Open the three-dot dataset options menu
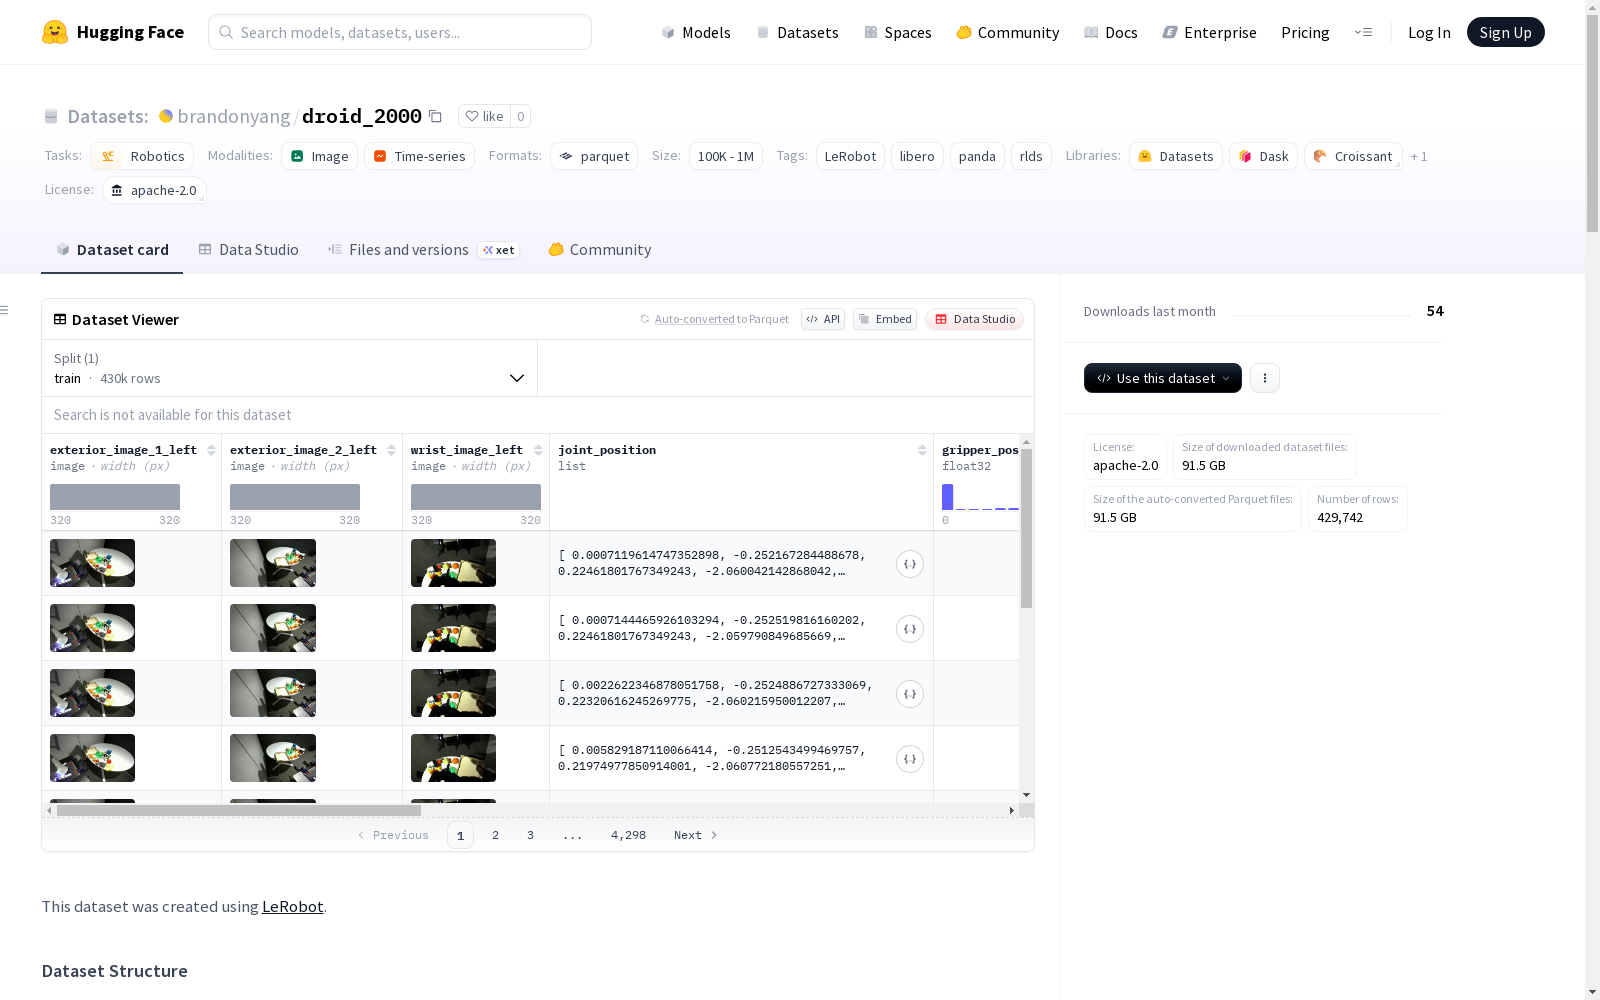The image size is (1600, 1000). pos(1265,378)
